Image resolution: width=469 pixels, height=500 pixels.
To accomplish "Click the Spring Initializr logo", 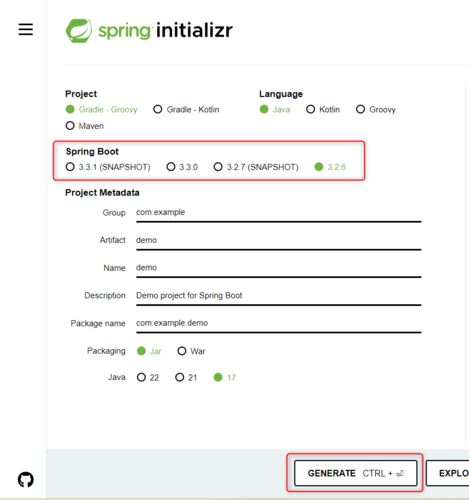I will (x=149, y=31).
